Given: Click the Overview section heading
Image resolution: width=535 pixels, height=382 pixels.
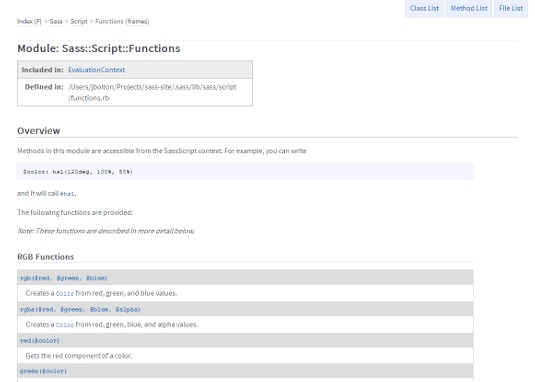Looking at the screenshot, I should (x=39, y=131).
